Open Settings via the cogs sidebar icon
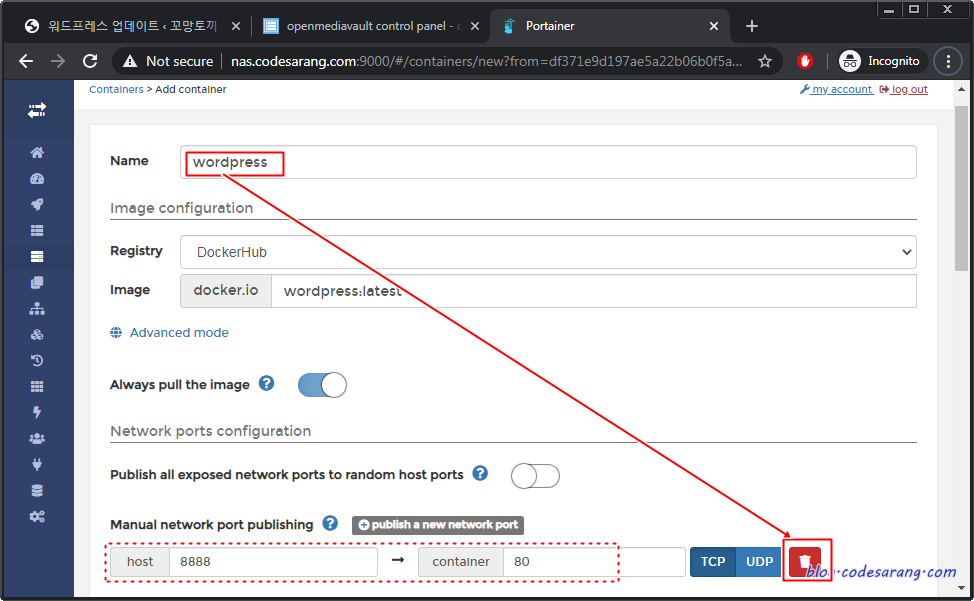Viewport: 974px width, 601px height. (37, 517)
